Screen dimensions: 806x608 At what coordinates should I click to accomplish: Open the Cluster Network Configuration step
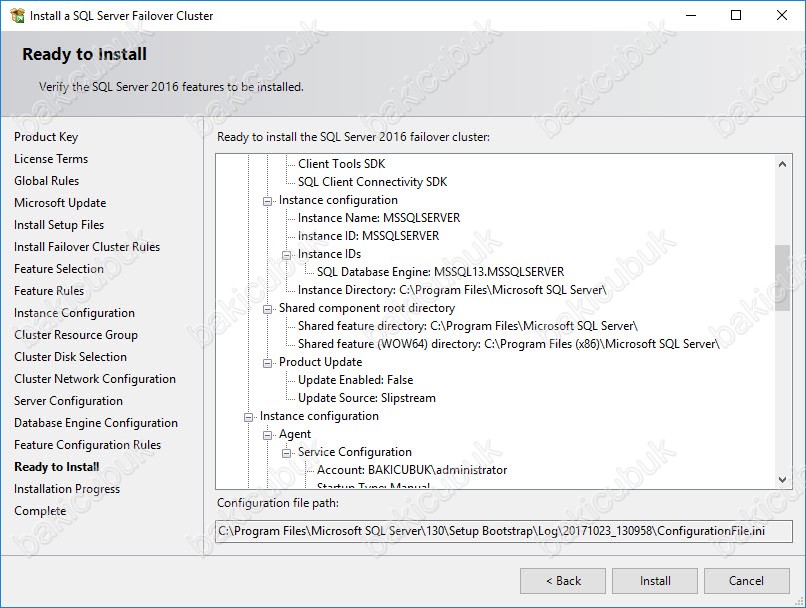(x=95, y=379)
